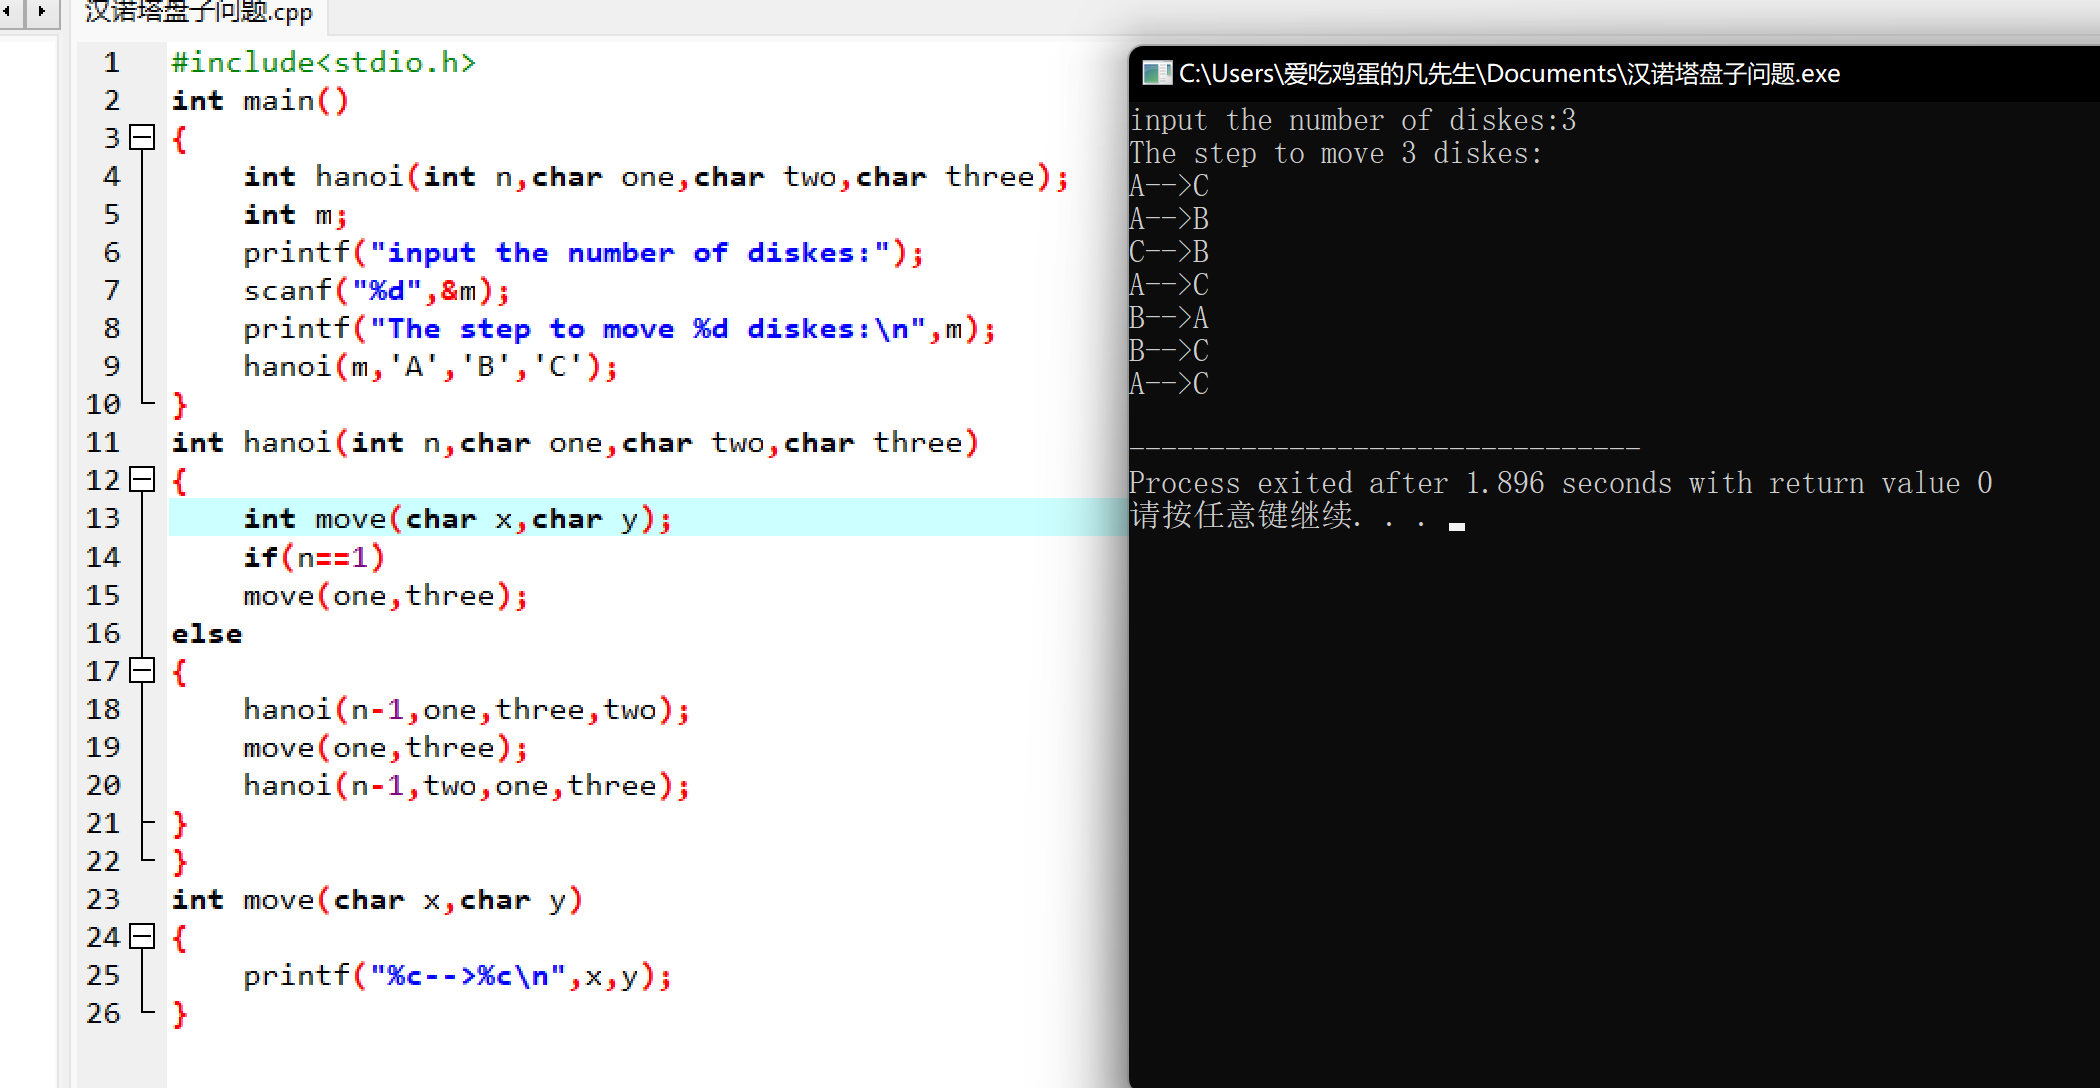Click line number 1 in the gutter

click(x=111, y=63)
